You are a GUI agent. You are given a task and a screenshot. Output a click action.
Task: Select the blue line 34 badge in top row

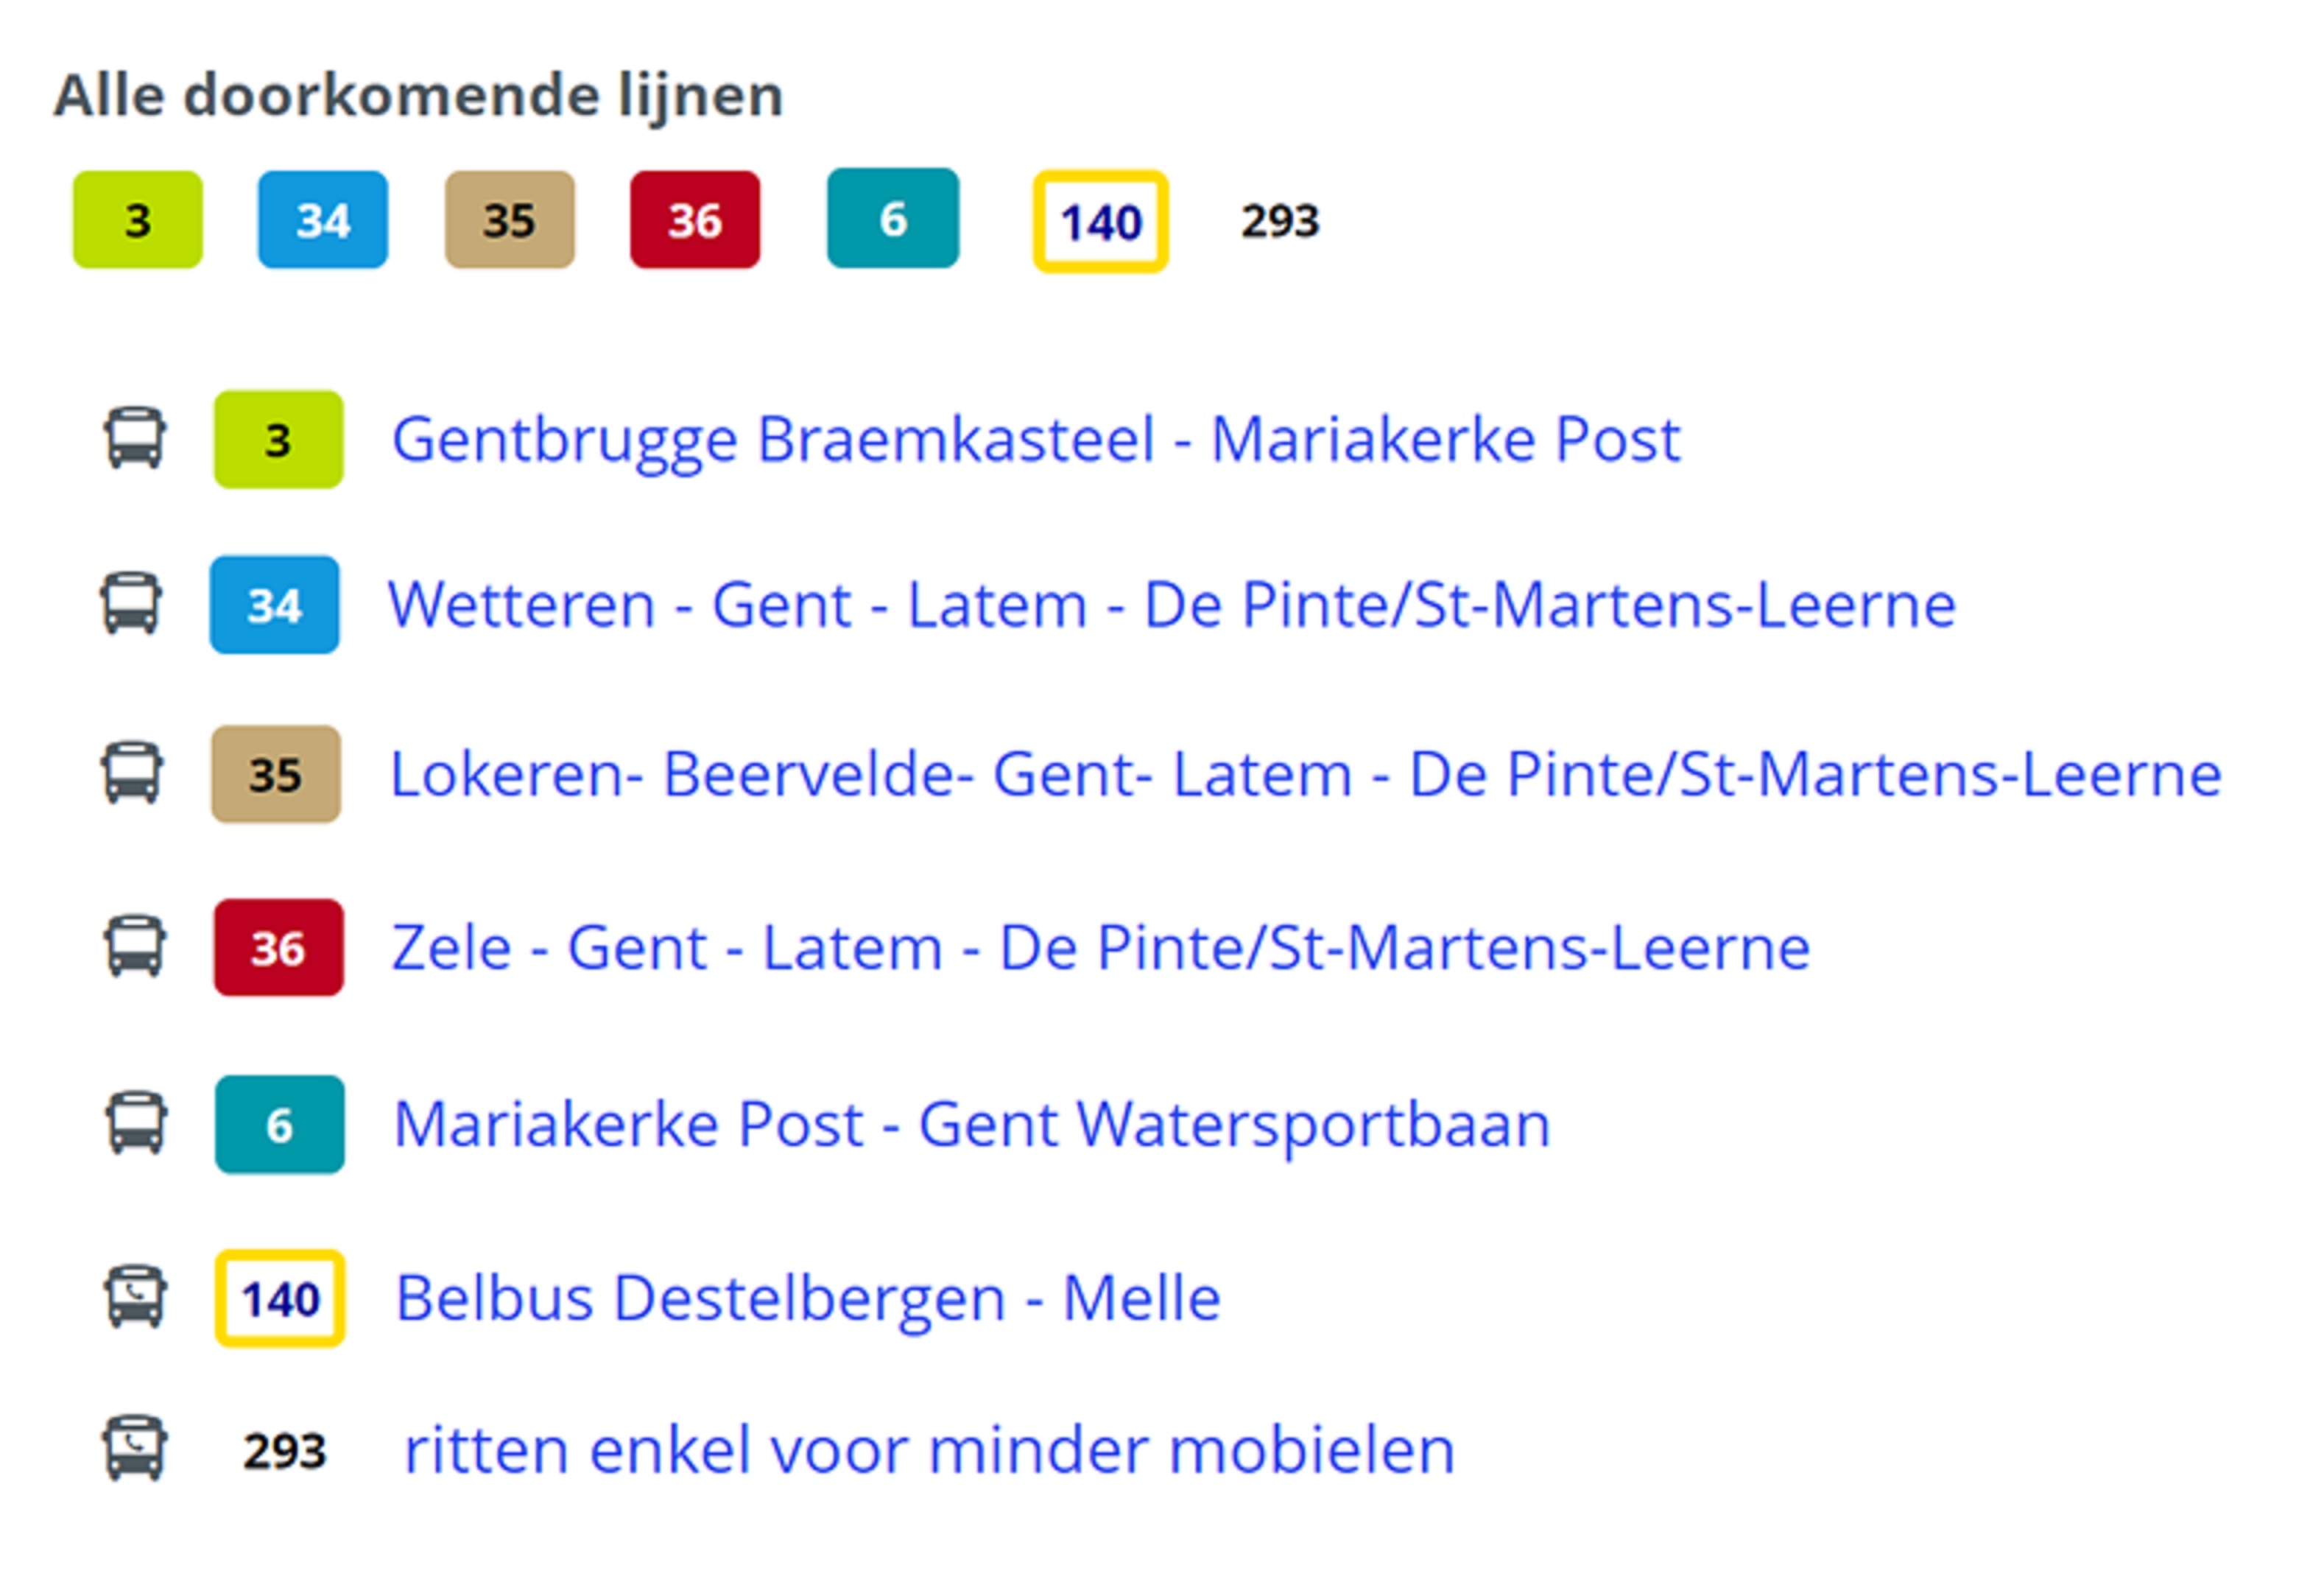pyautogui.click(x=322, y=219)
